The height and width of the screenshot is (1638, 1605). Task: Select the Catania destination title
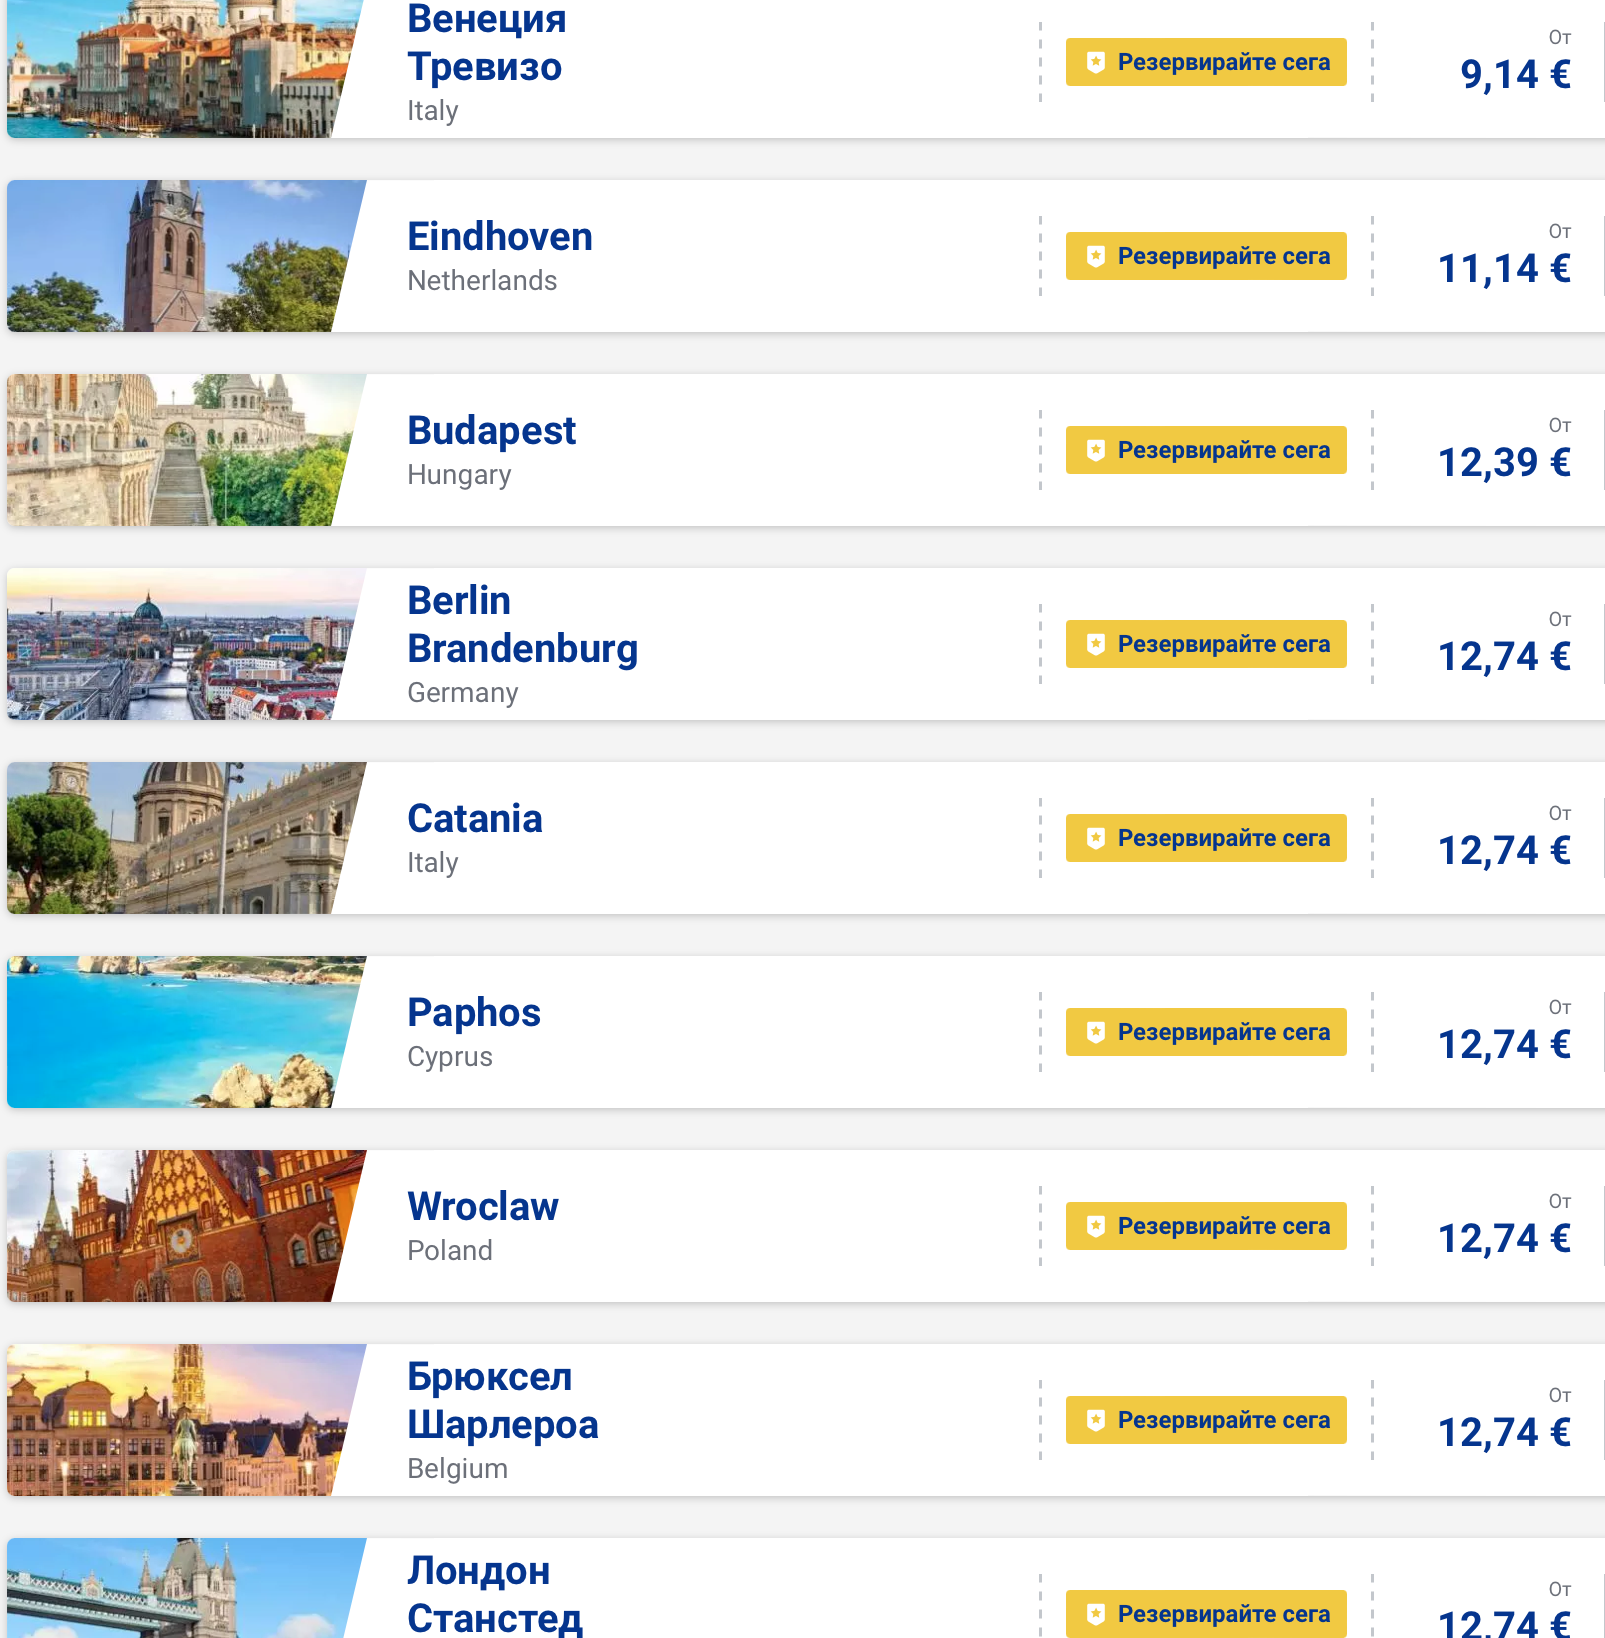point(475,819)
